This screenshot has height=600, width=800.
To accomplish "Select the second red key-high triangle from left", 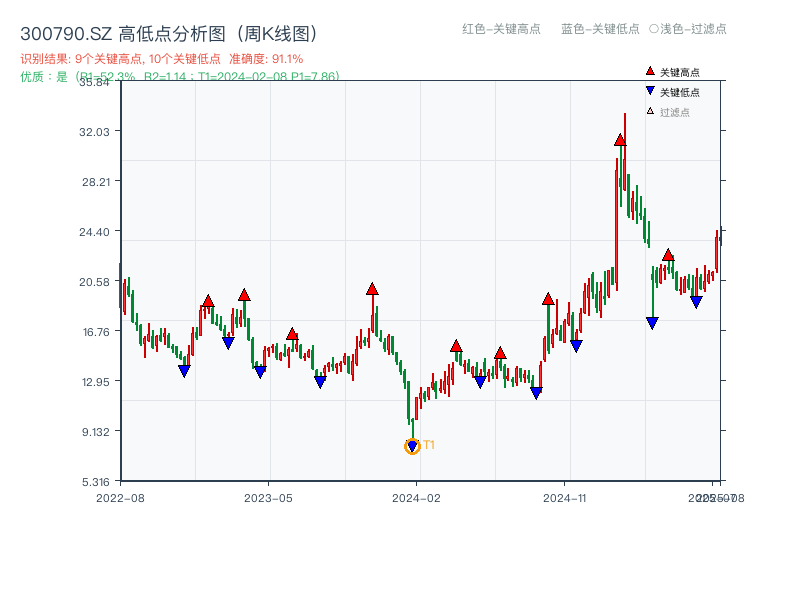I will click(x=244, y=295).
